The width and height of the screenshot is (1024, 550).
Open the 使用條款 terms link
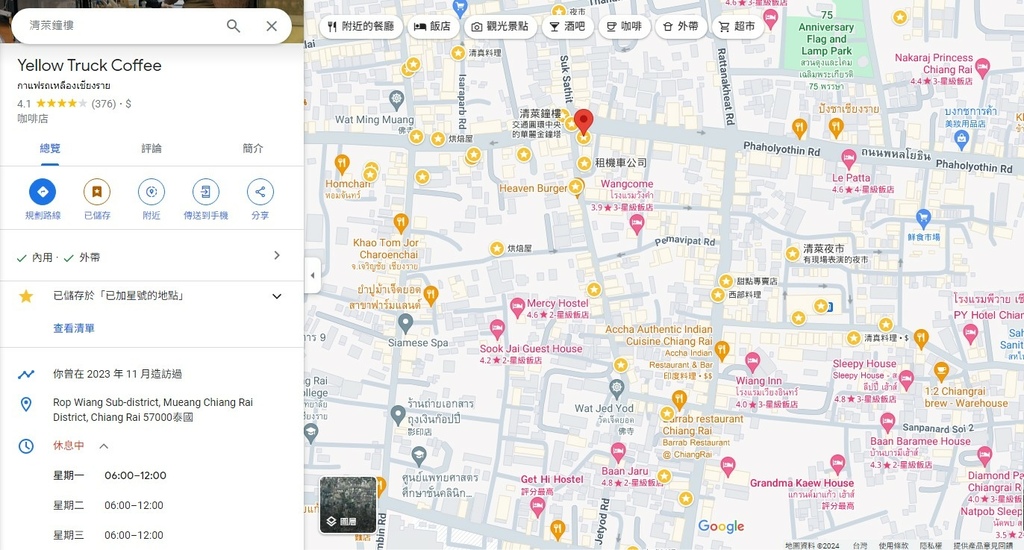coord(893,545)
